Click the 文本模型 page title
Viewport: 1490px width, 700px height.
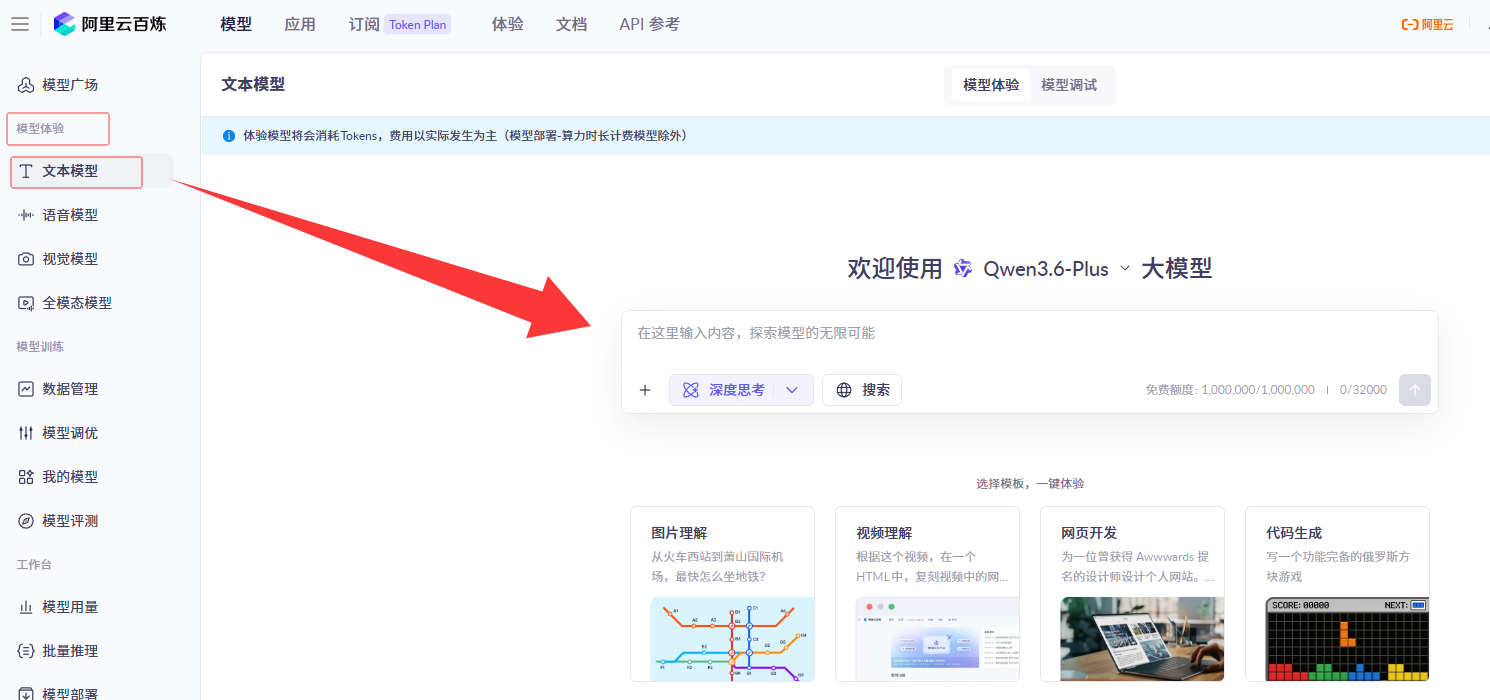pos(253,85)
